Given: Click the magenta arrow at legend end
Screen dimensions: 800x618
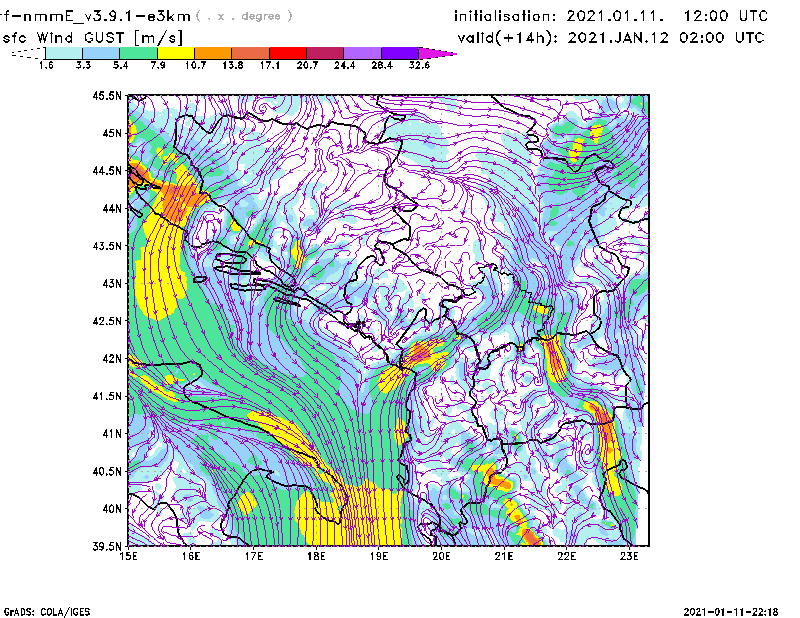Looking at the screenshot, I should (x=438, y=53).
